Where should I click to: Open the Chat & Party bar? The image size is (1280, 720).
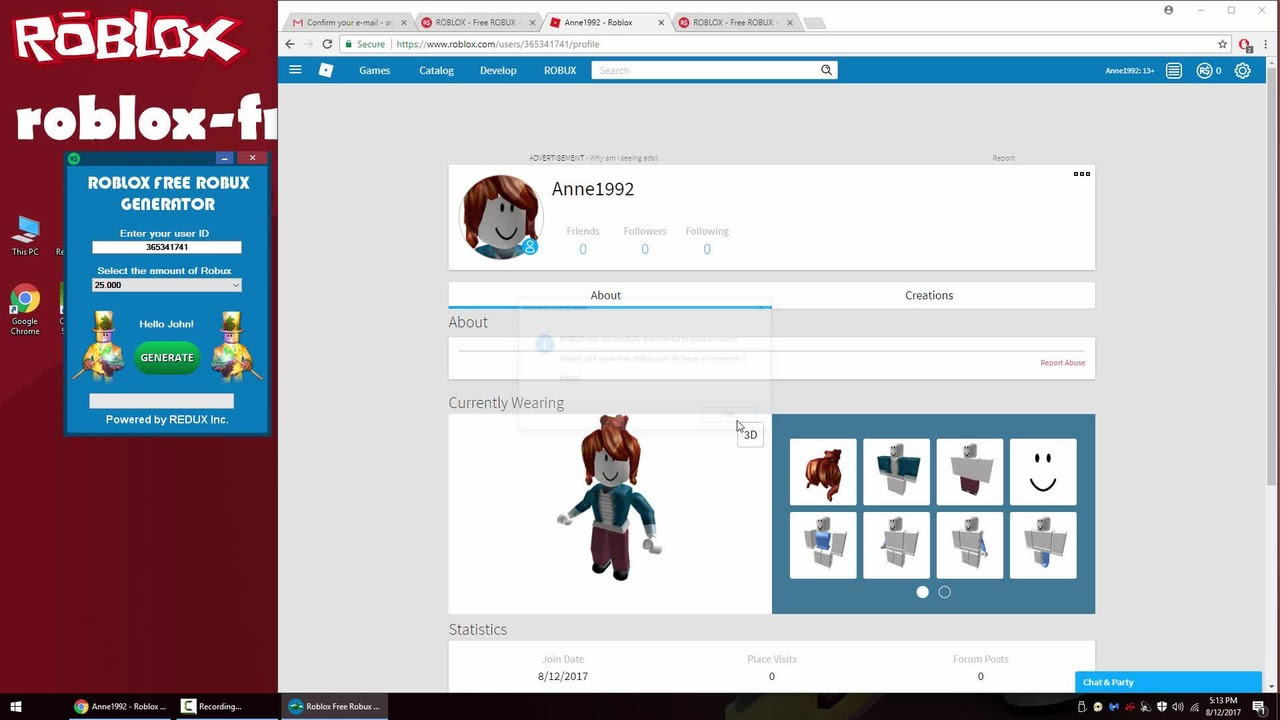tap(1168, 682)
